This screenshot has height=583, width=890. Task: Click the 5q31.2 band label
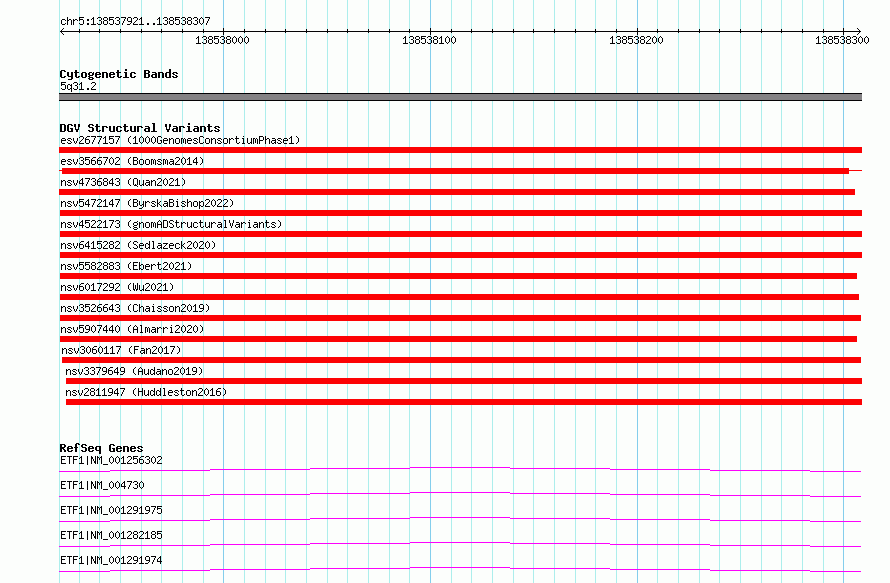78,86
